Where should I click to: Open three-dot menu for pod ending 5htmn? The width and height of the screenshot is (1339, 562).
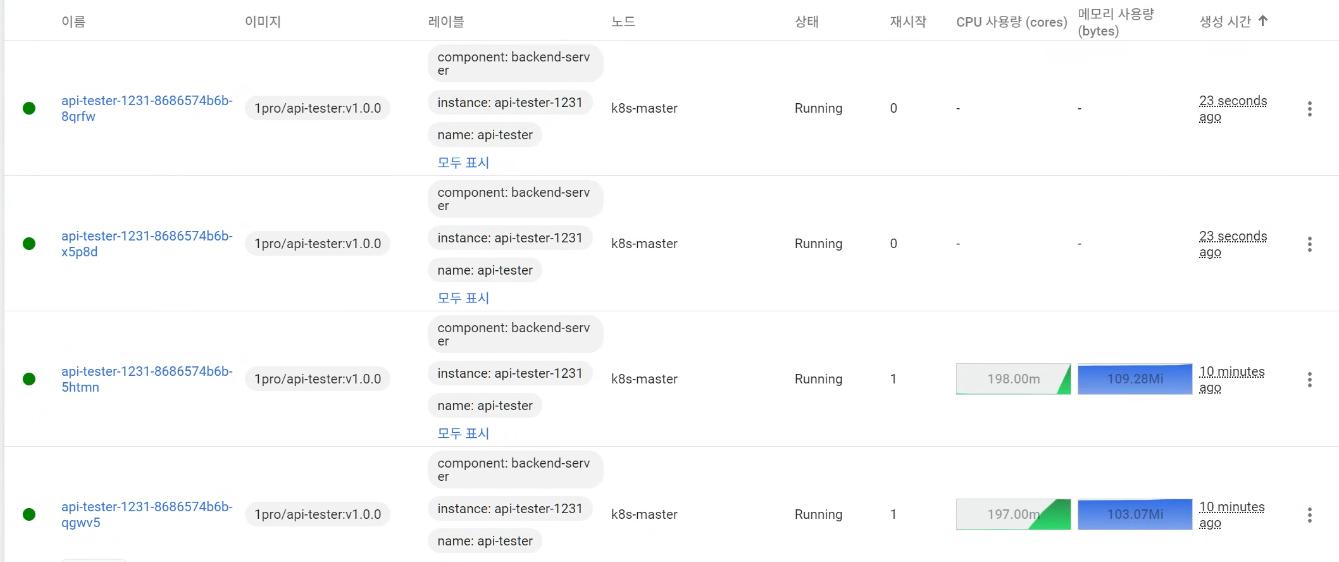click(1309, 379)
